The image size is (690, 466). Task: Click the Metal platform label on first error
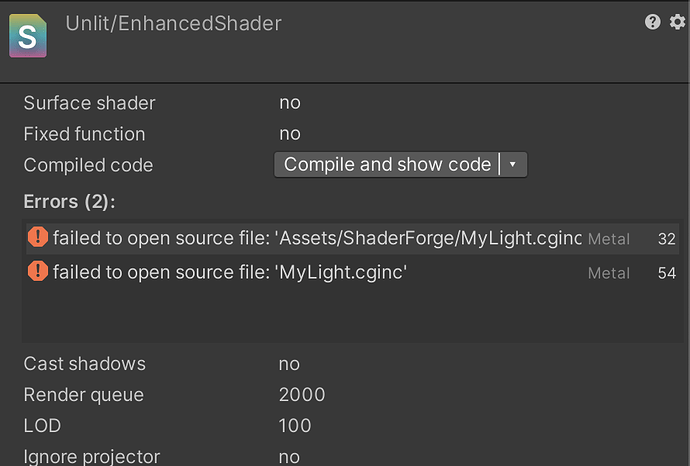click(x=609, y=239)
